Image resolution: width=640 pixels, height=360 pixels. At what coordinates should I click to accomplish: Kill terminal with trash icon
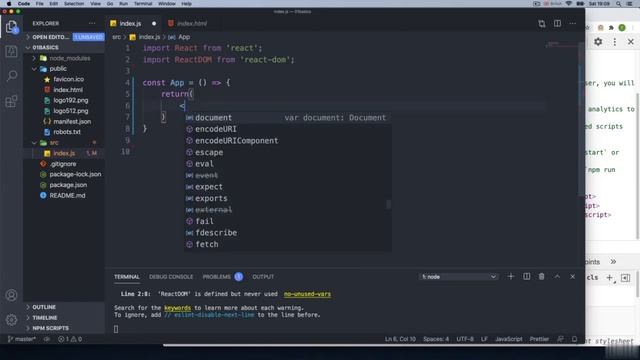pyautogui.click(x=542, y=277)
